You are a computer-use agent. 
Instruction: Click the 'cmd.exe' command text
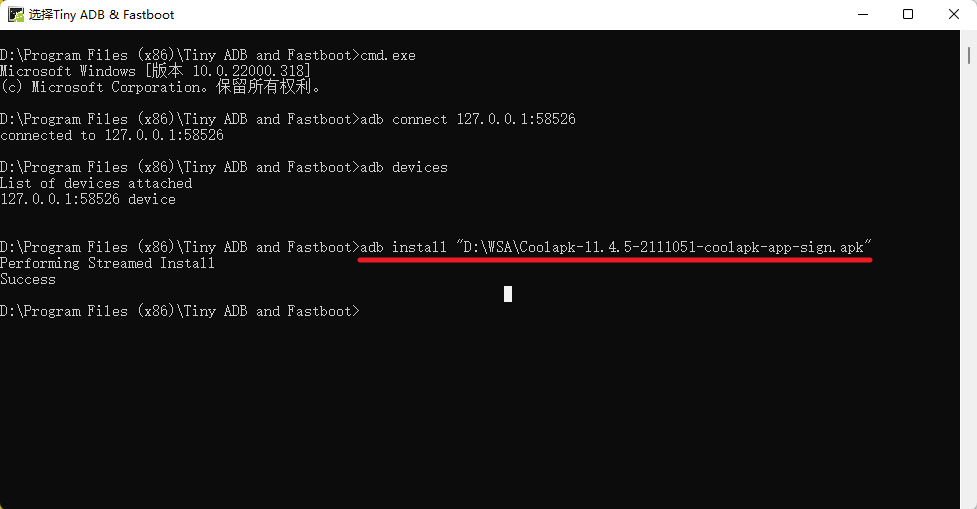[x=388, y=56]
